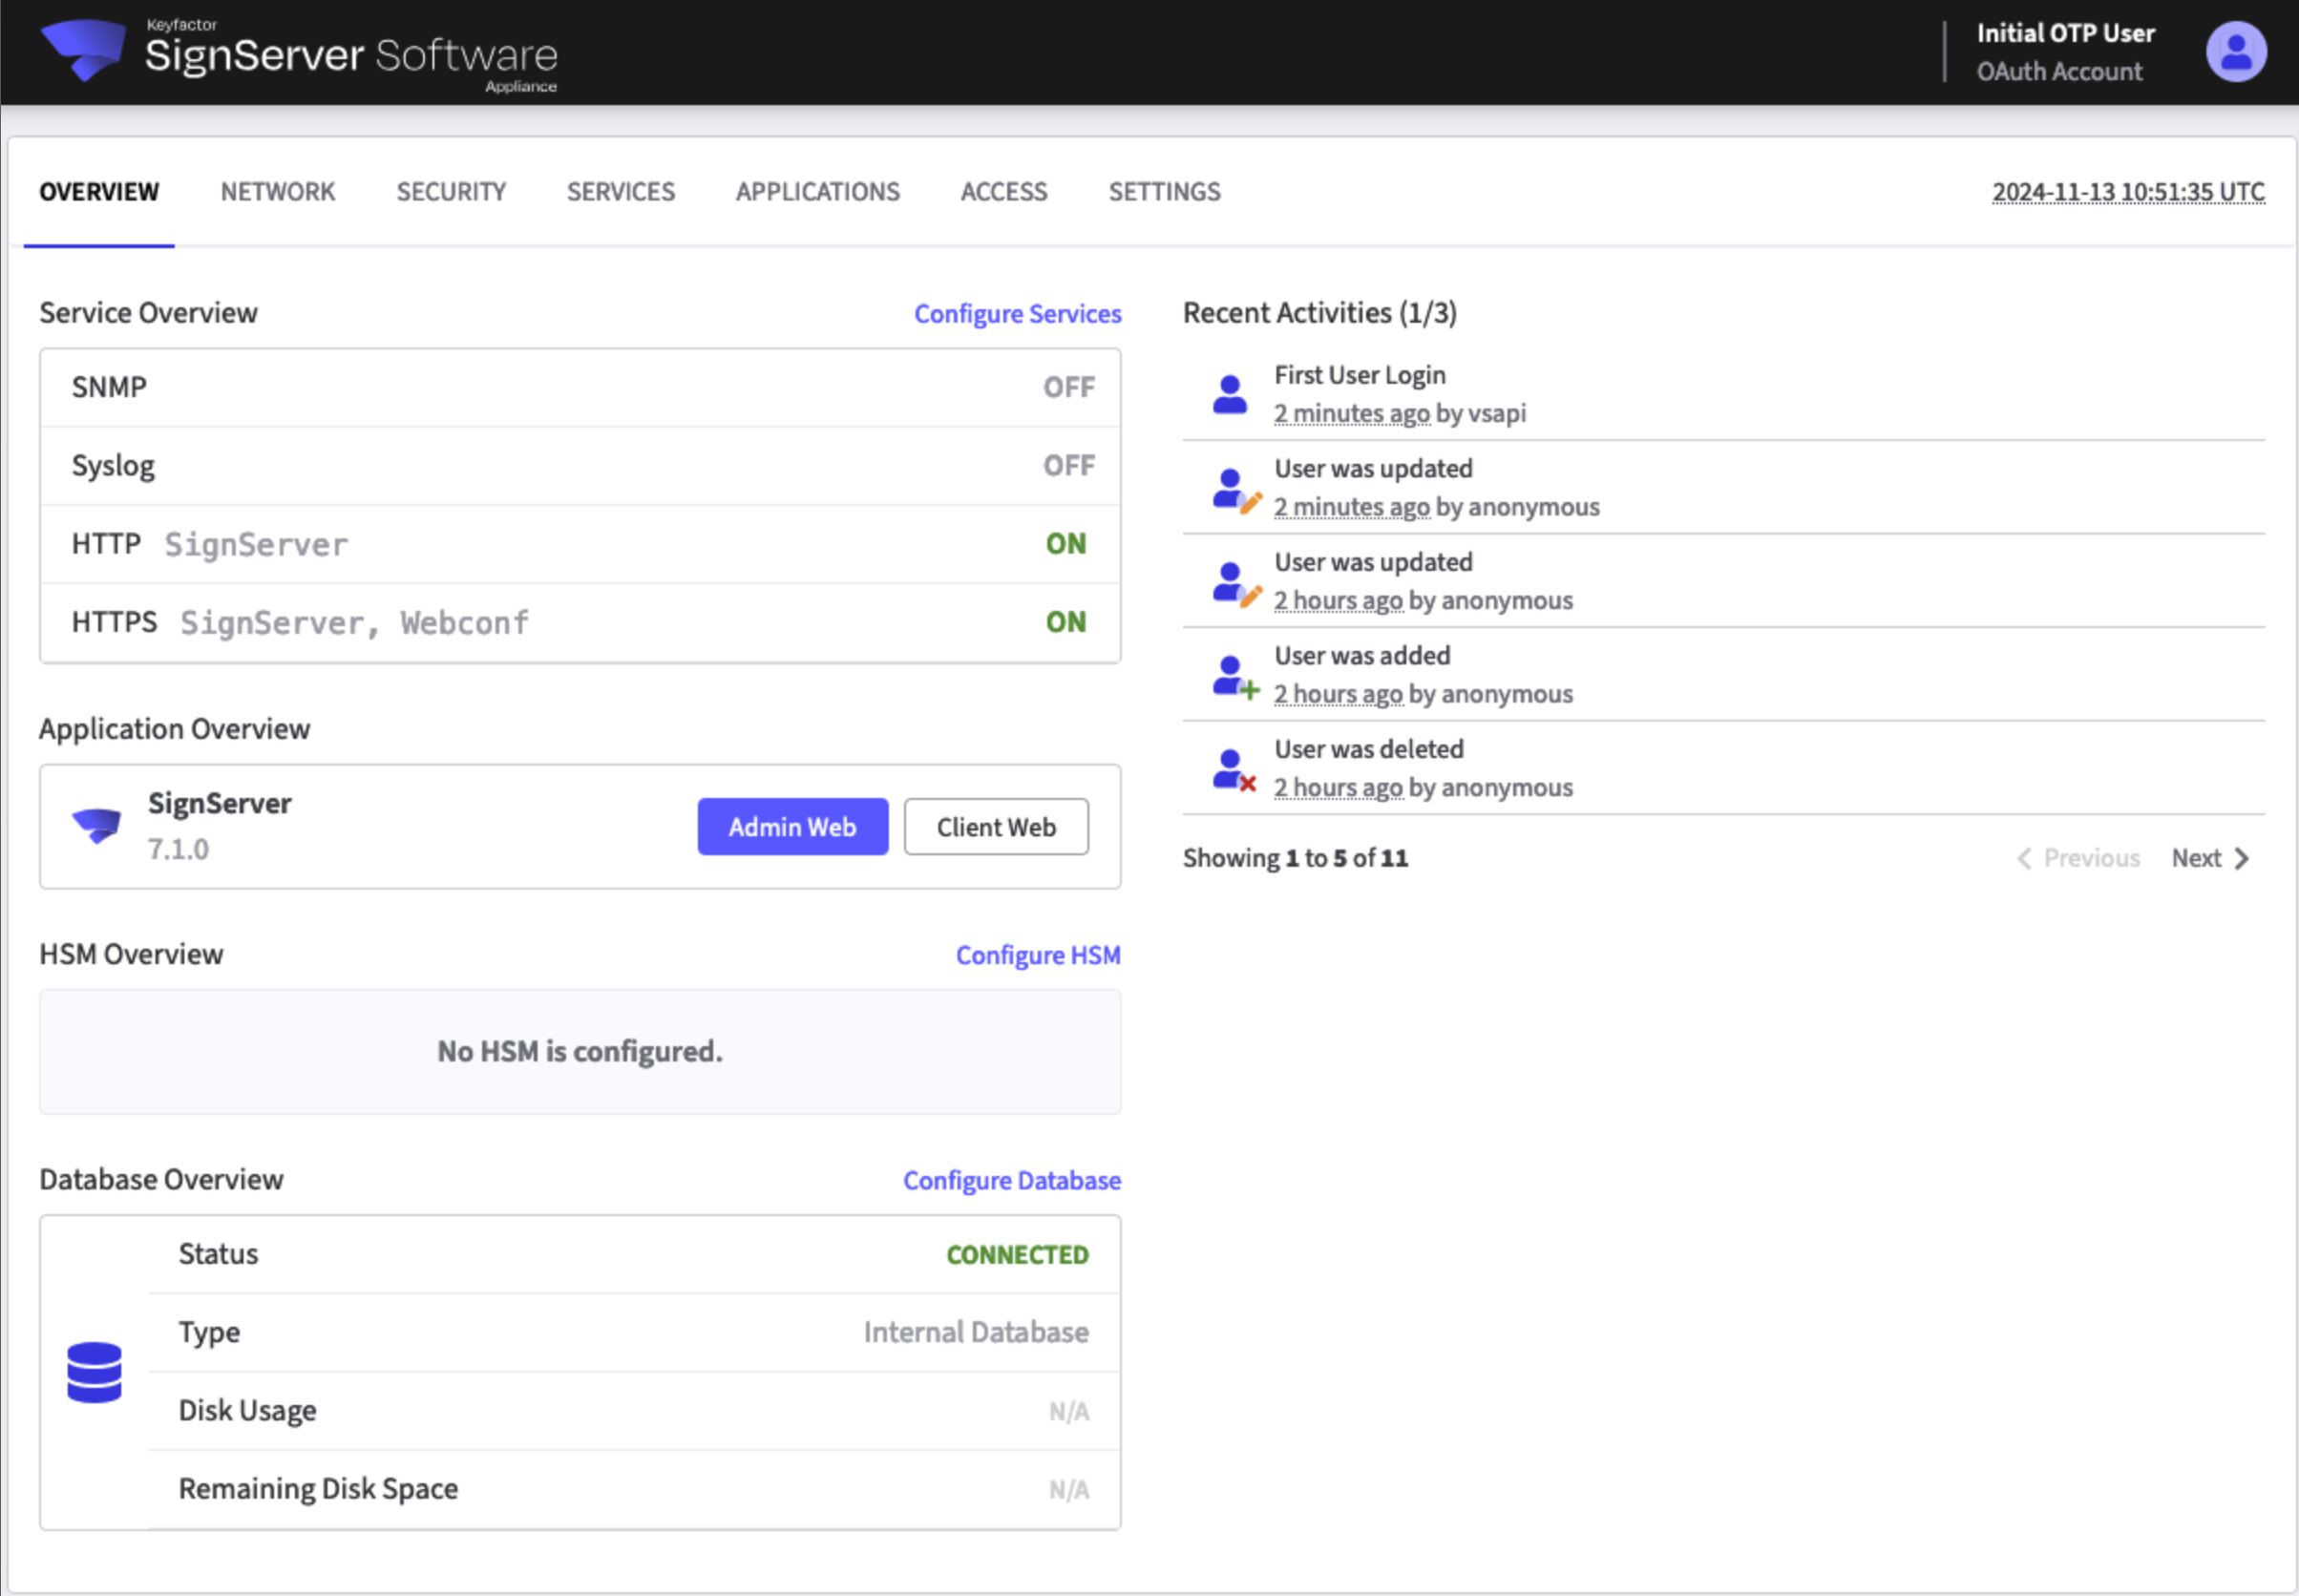This screenshot has width=2299, height=1596.
Task: Click the No HSM is configured message
Action: point(580,1052)
